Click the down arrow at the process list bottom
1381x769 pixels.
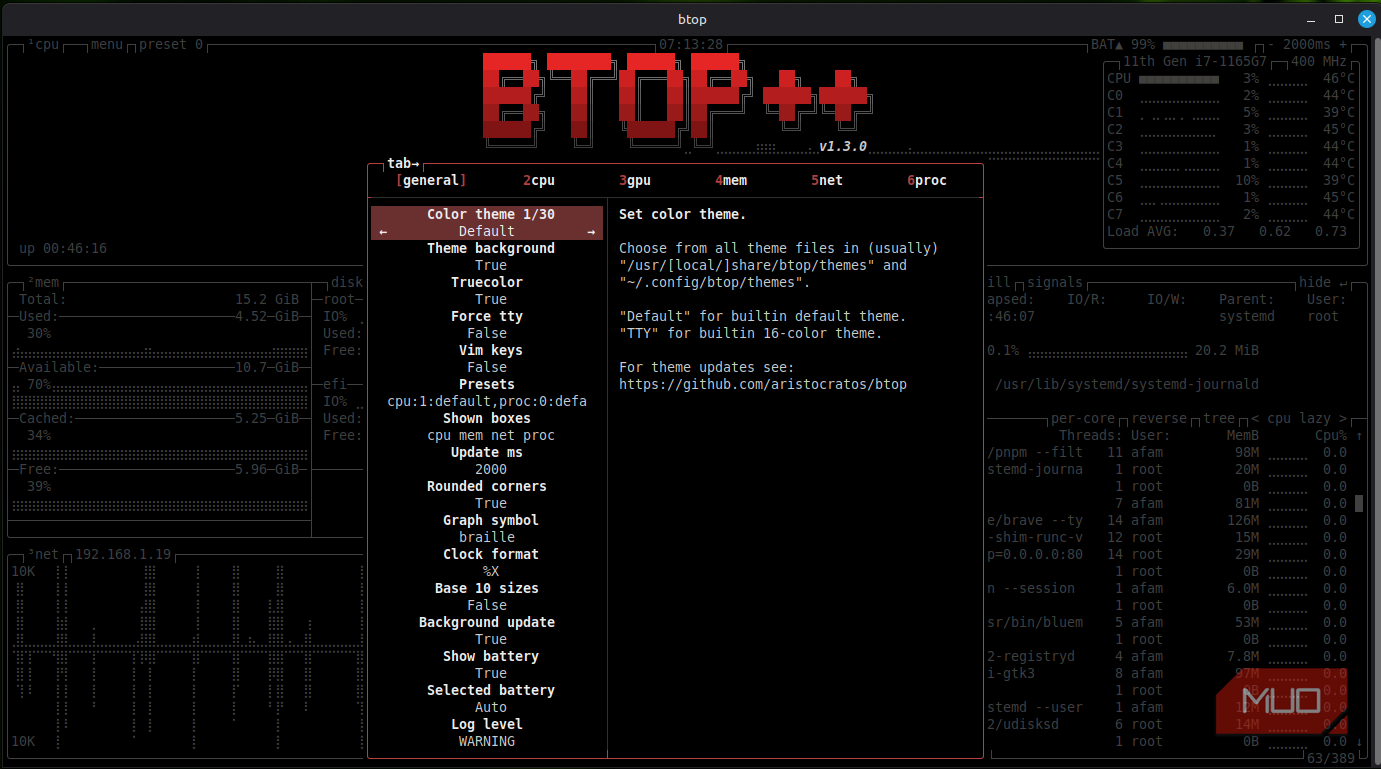1358,742
